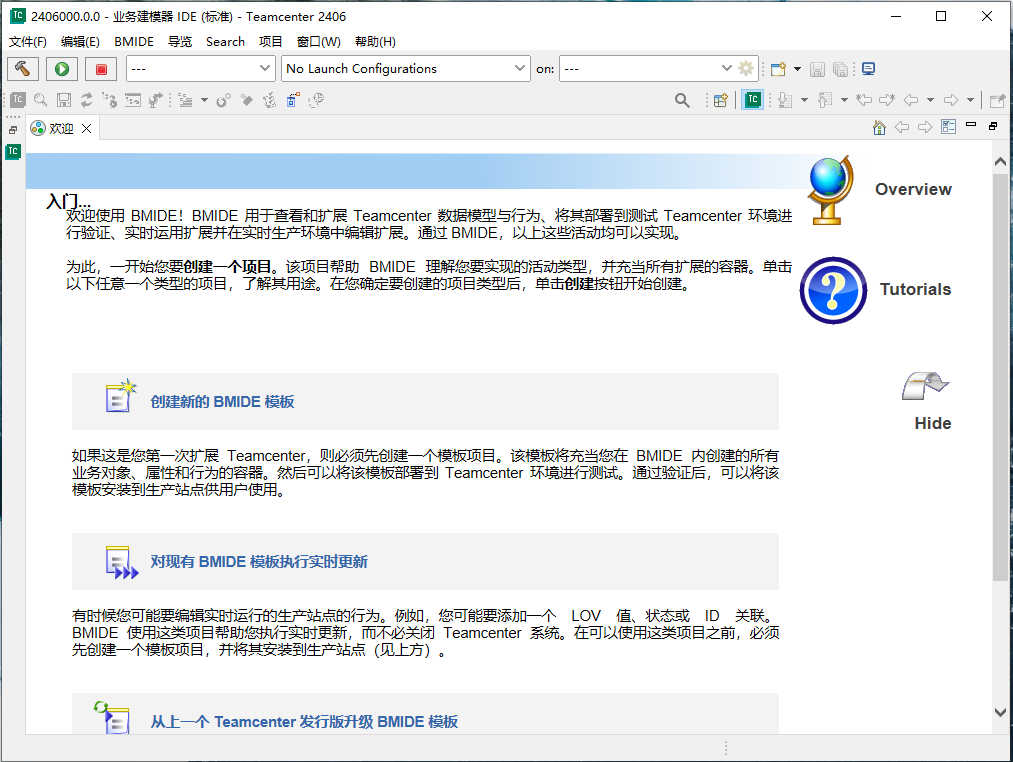Open the launch mode dropdown showing dashes
Image resolution: width=1013 pixels, height=762 pixels.
200,69
